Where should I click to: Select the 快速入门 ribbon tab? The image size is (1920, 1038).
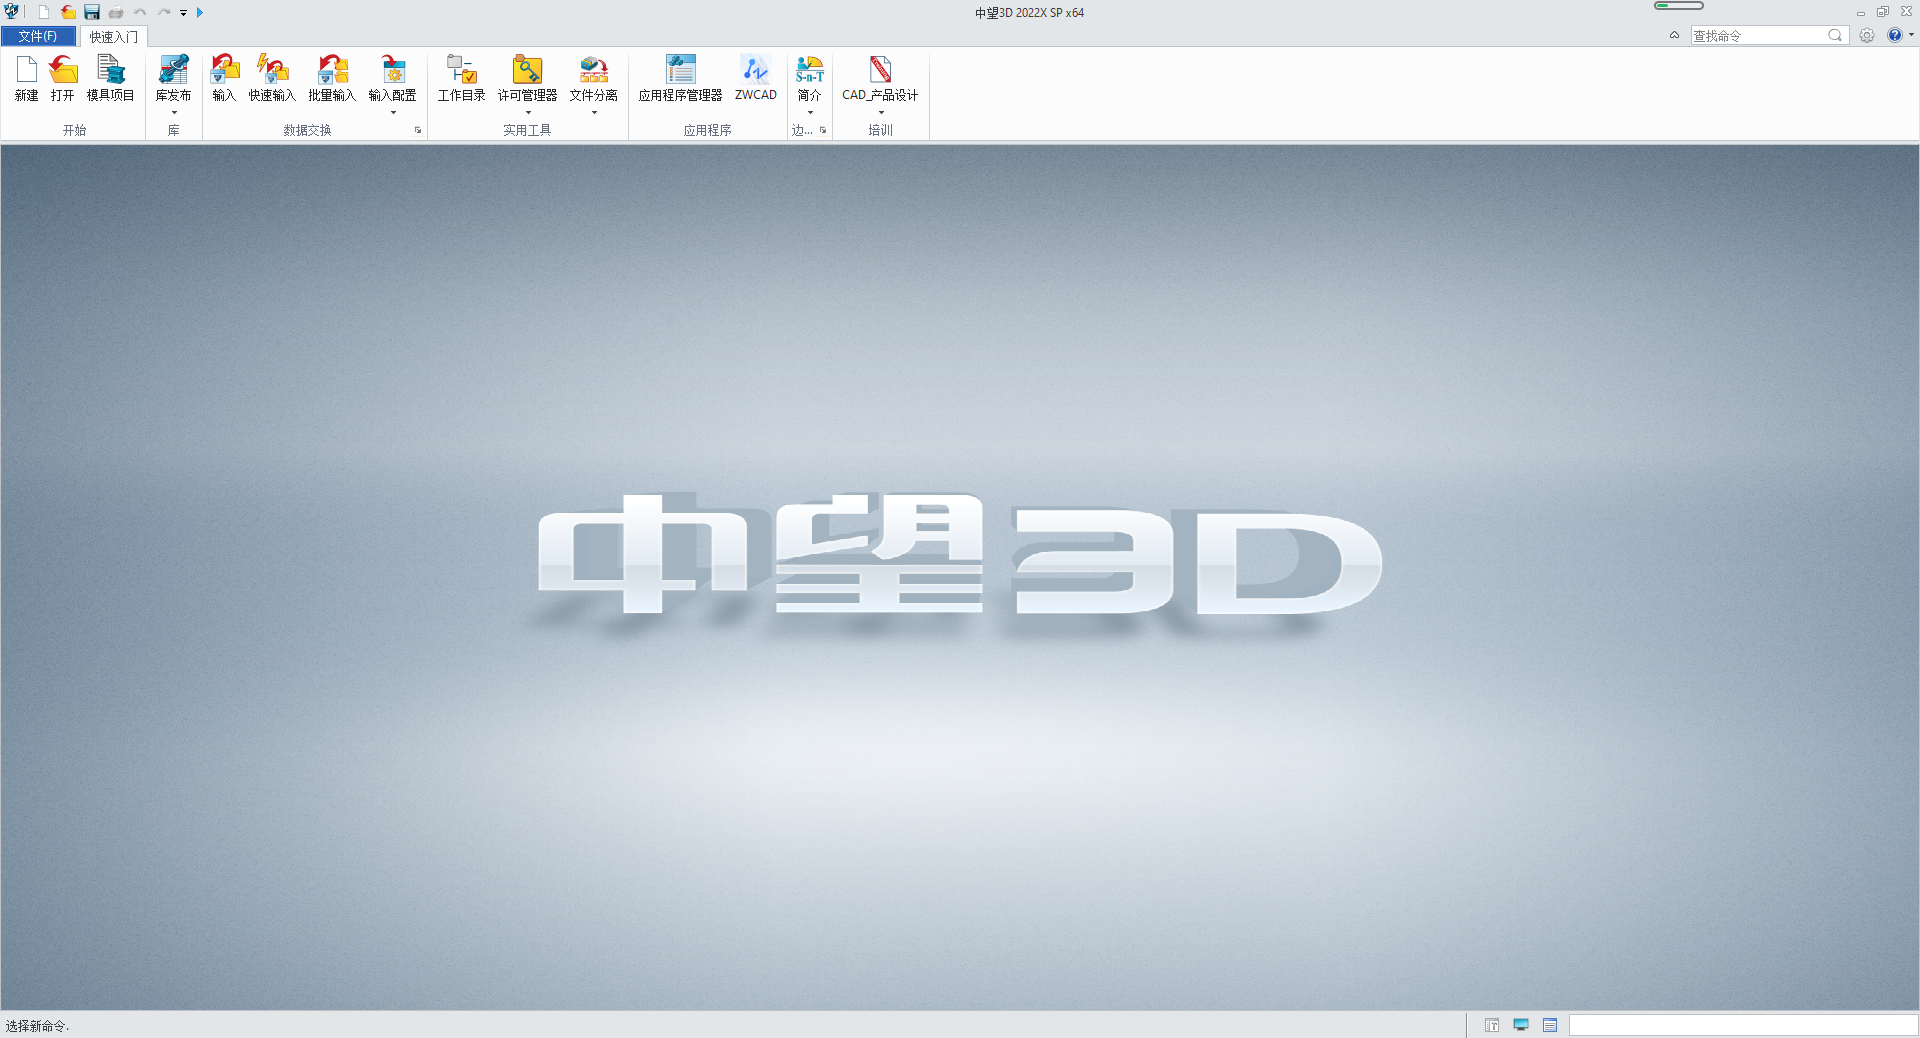113,36
